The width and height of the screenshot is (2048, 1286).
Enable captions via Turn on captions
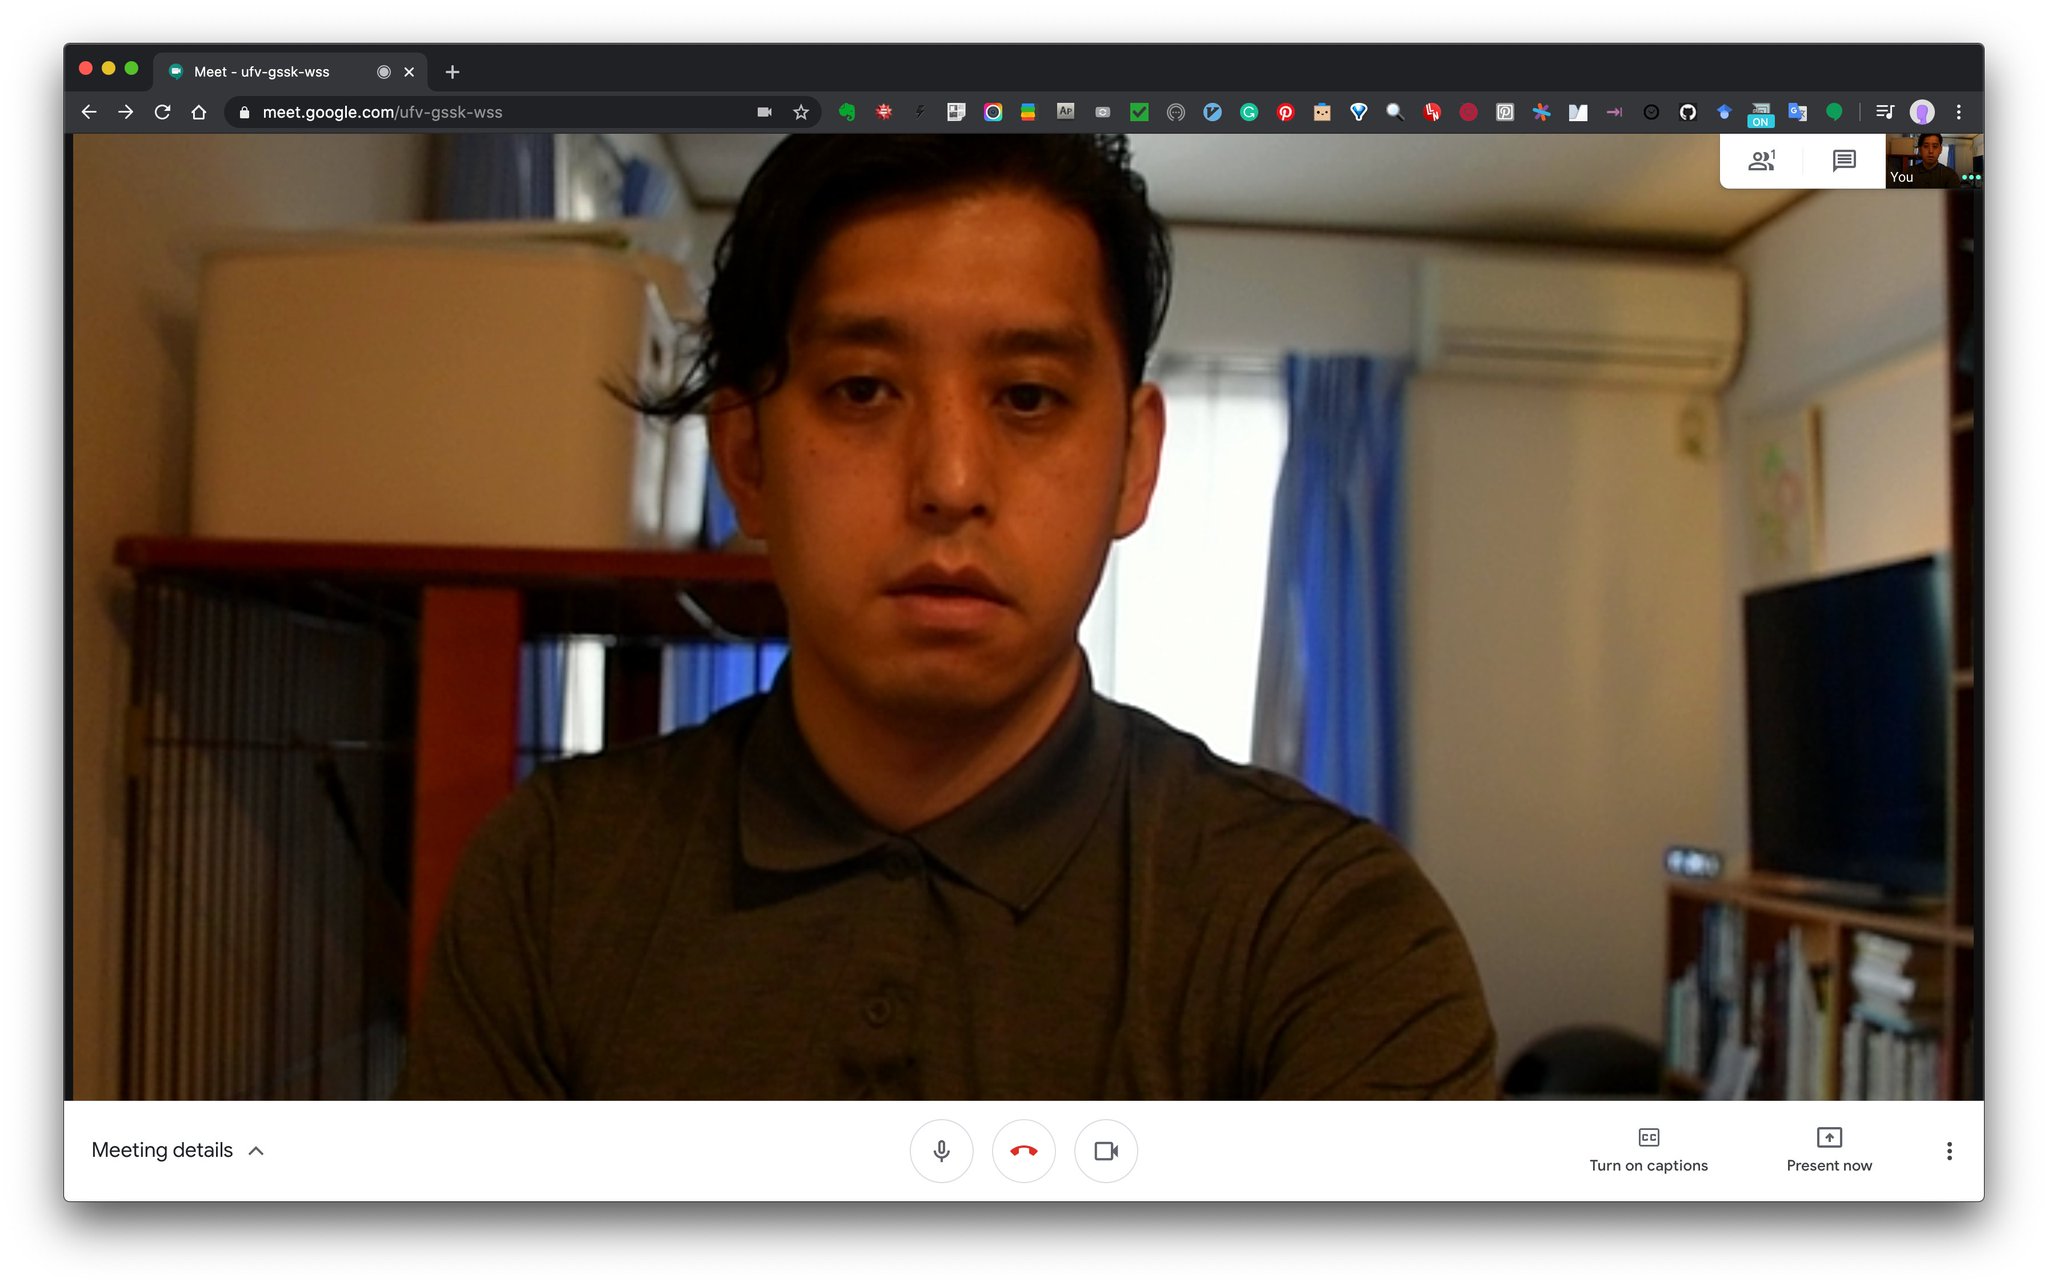click(x=1648, y=1150)
